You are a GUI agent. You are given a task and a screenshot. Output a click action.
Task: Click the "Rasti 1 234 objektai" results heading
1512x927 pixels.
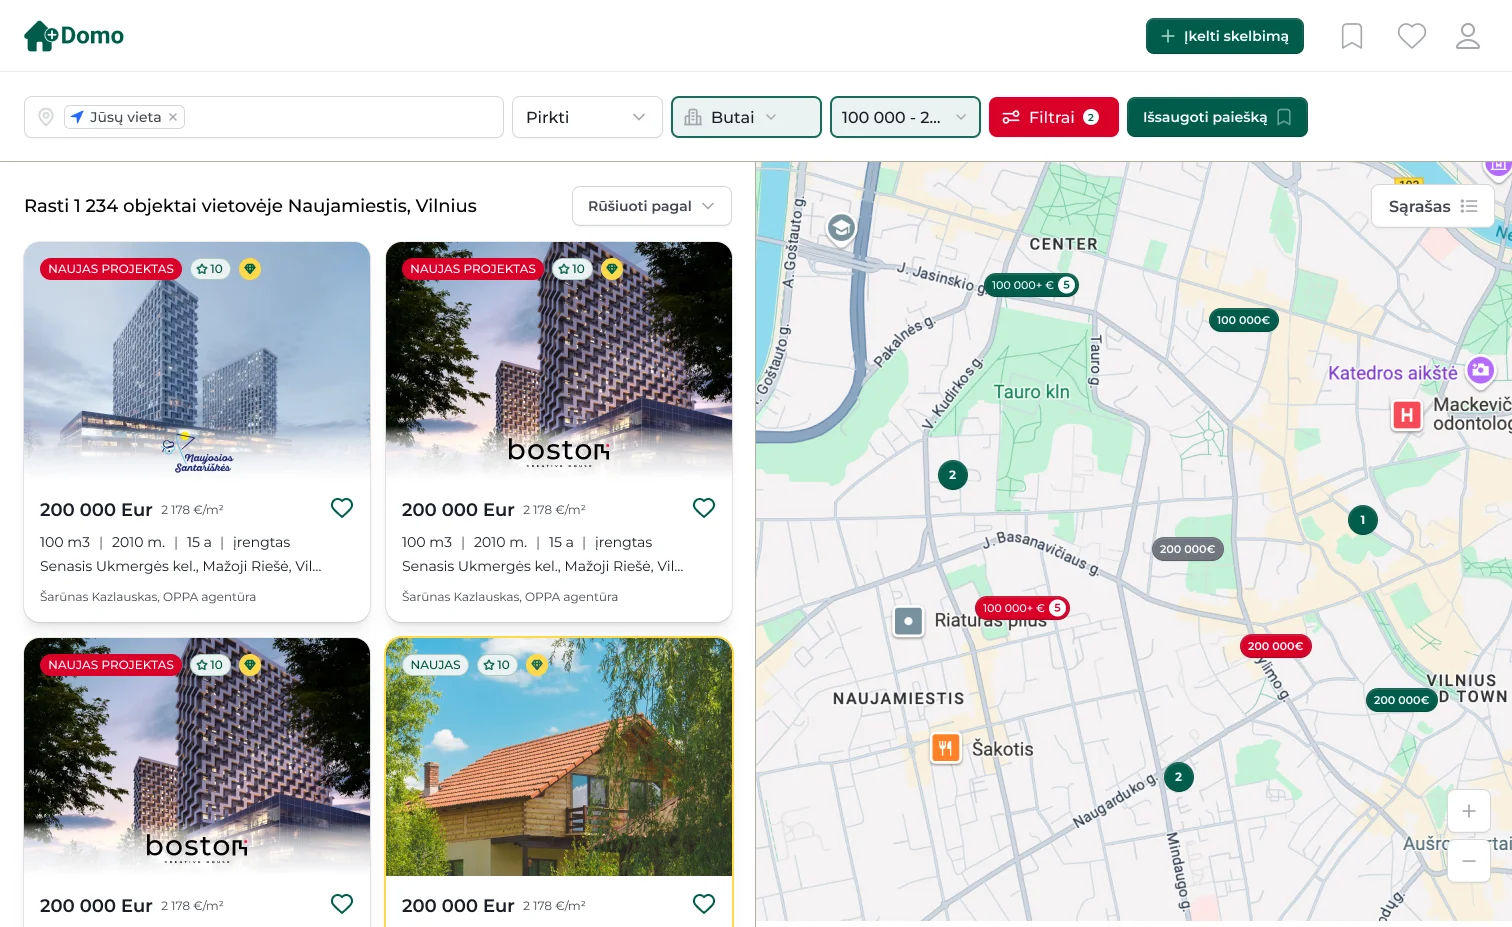click(250, 206)
